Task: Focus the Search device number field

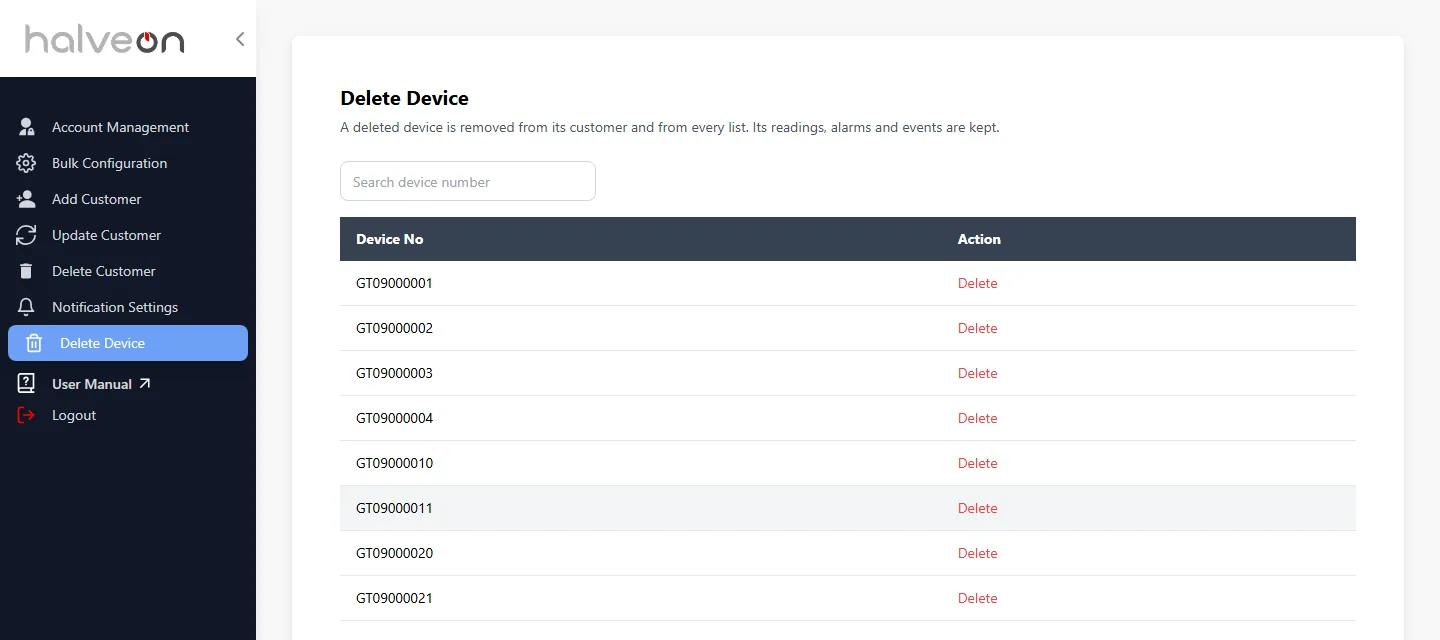Action: 468,181
